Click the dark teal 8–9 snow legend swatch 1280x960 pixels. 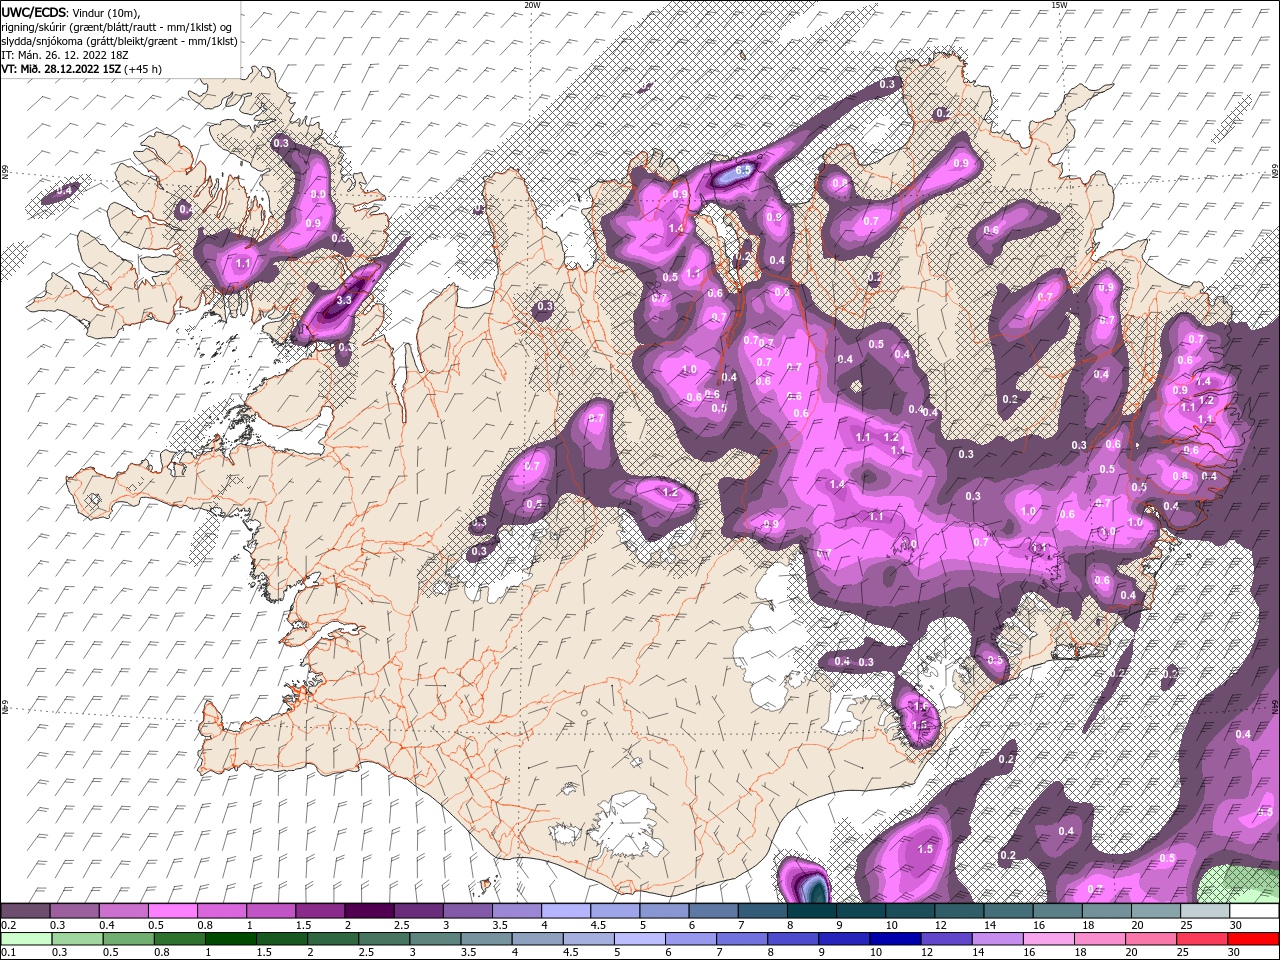click(x=811, y=911)
